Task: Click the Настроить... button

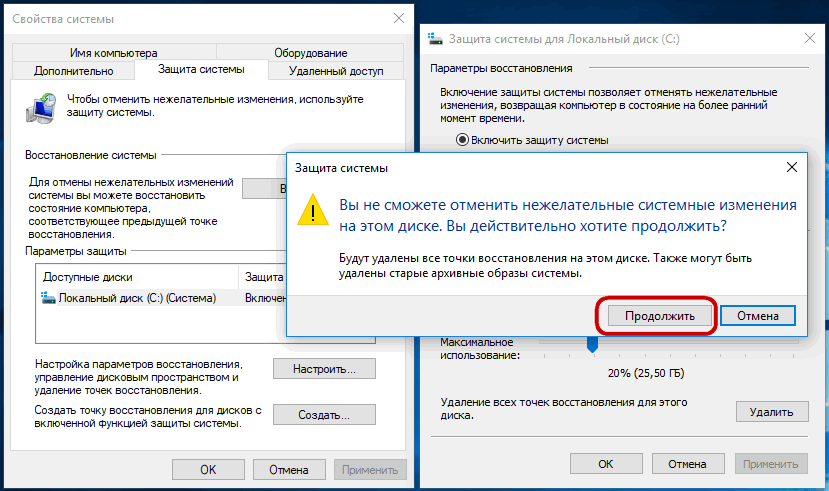Action: click(324, 369)
